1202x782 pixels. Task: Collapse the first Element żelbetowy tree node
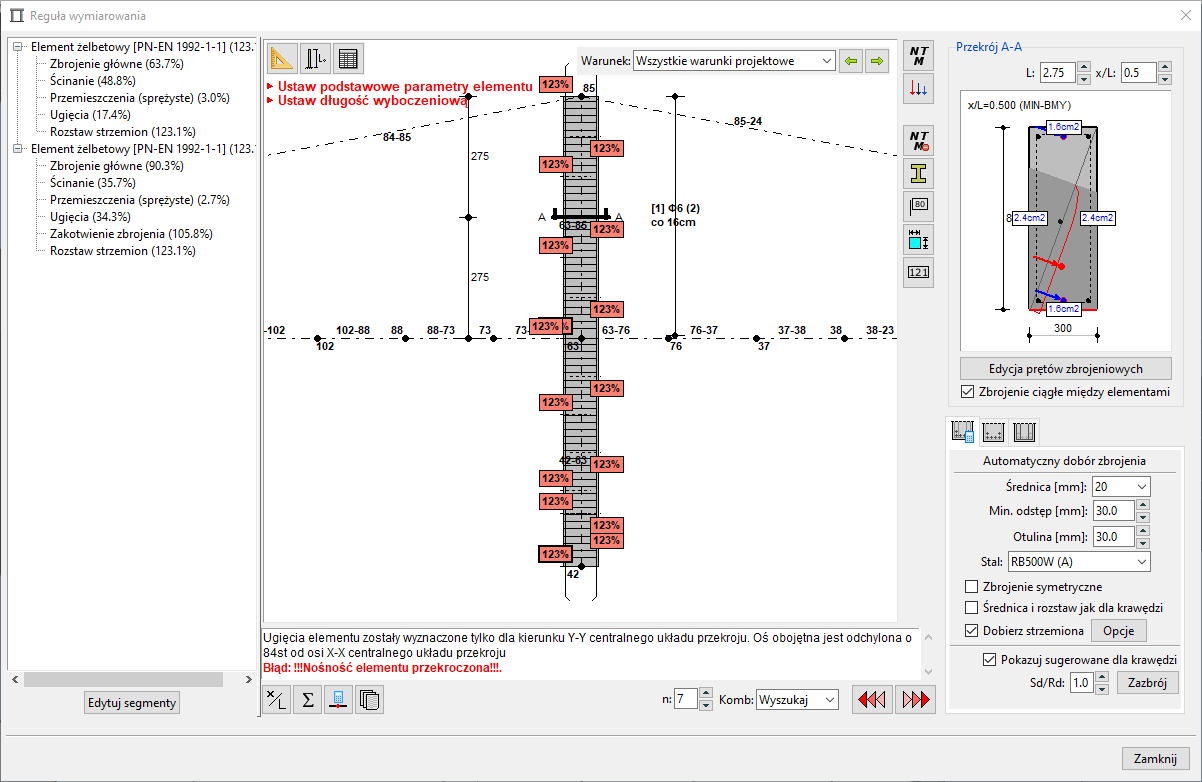tap(18, 47)
